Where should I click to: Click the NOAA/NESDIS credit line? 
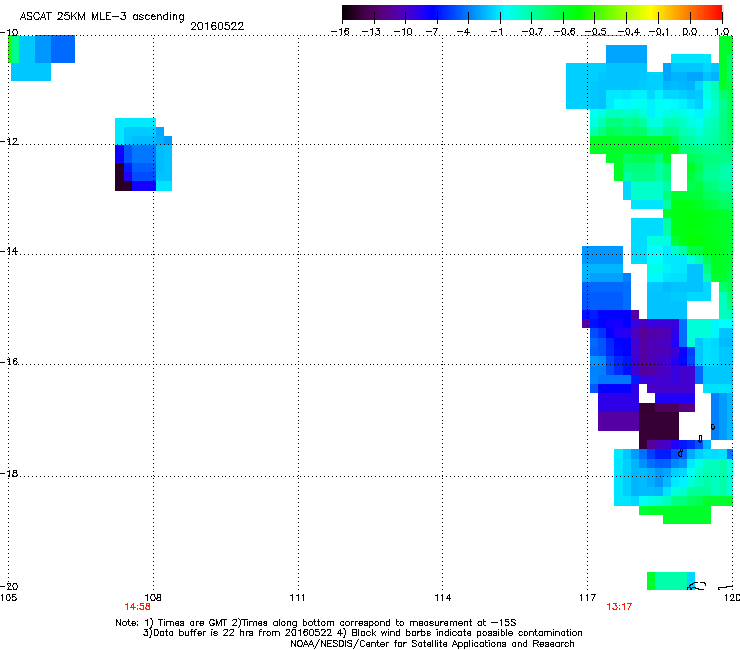[x=432, y=644]
